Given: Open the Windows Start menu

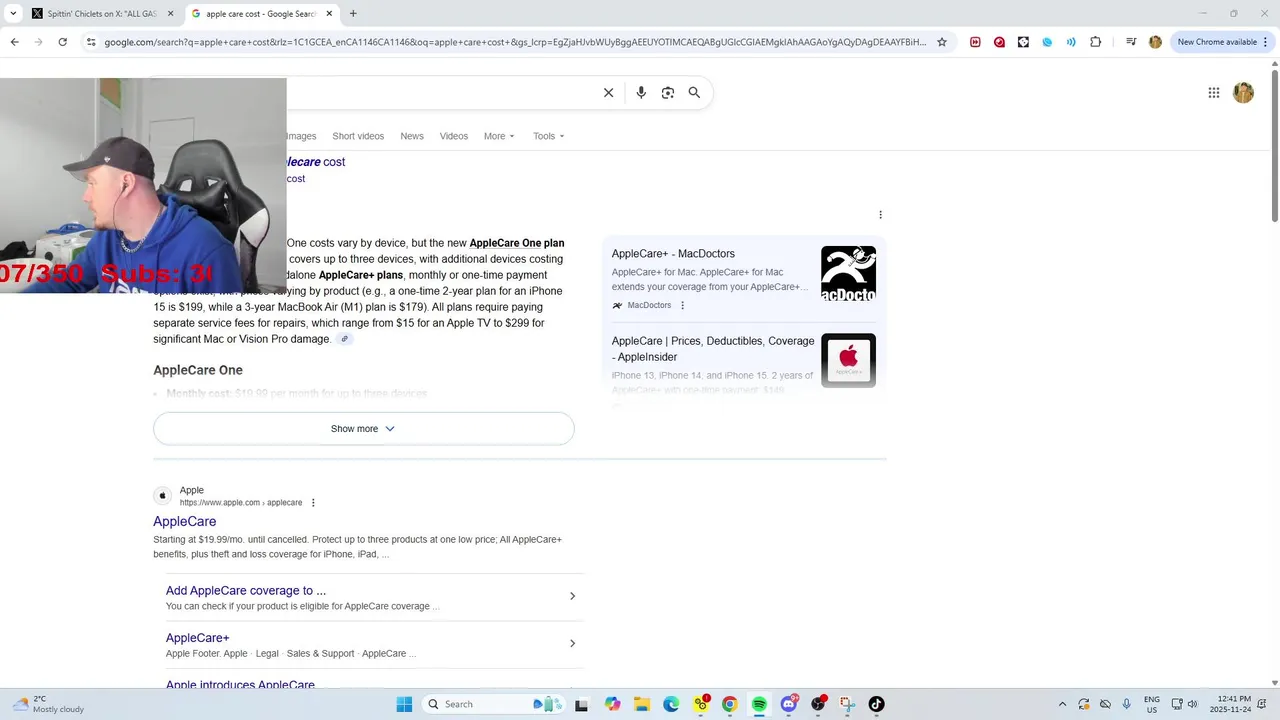Looking at the screenshot, I should (404, 704).
